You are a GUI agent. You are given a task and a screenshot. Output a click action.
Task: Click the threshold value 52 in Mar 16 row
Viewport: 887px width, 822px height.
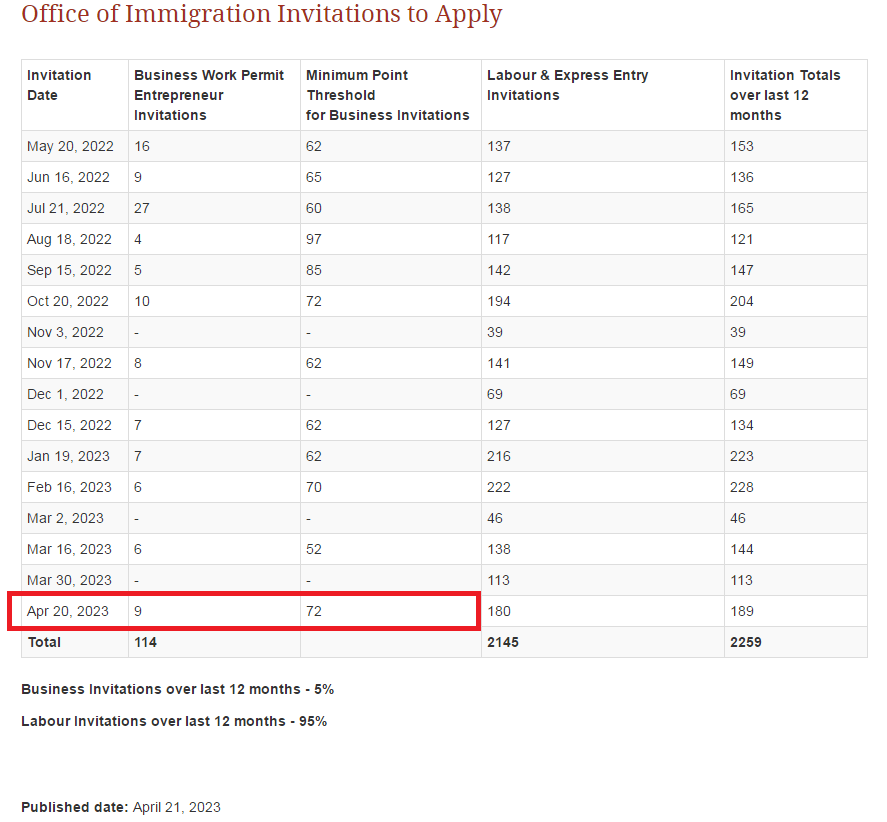pyautogui.click(x=314, y=549)
